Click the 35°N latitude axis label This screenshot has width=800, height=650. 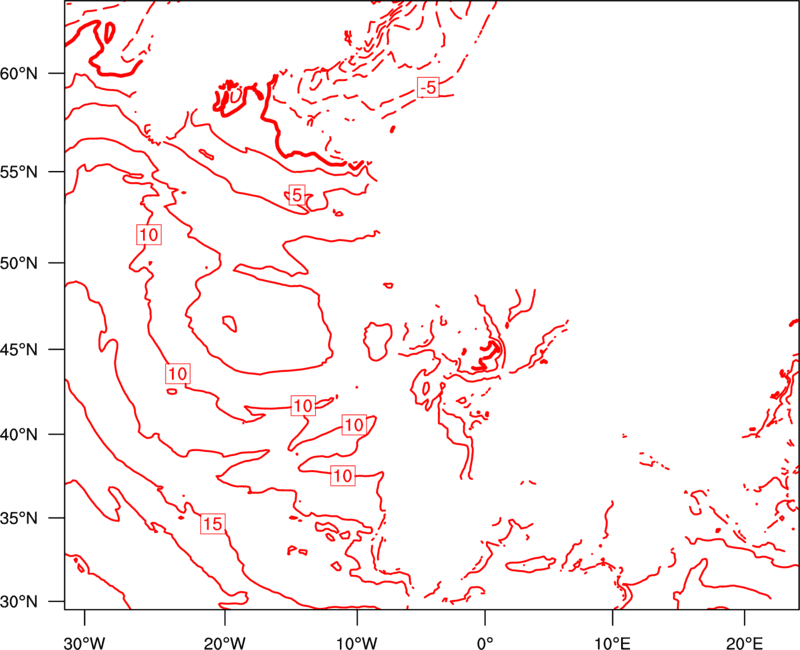click(19, 518)
